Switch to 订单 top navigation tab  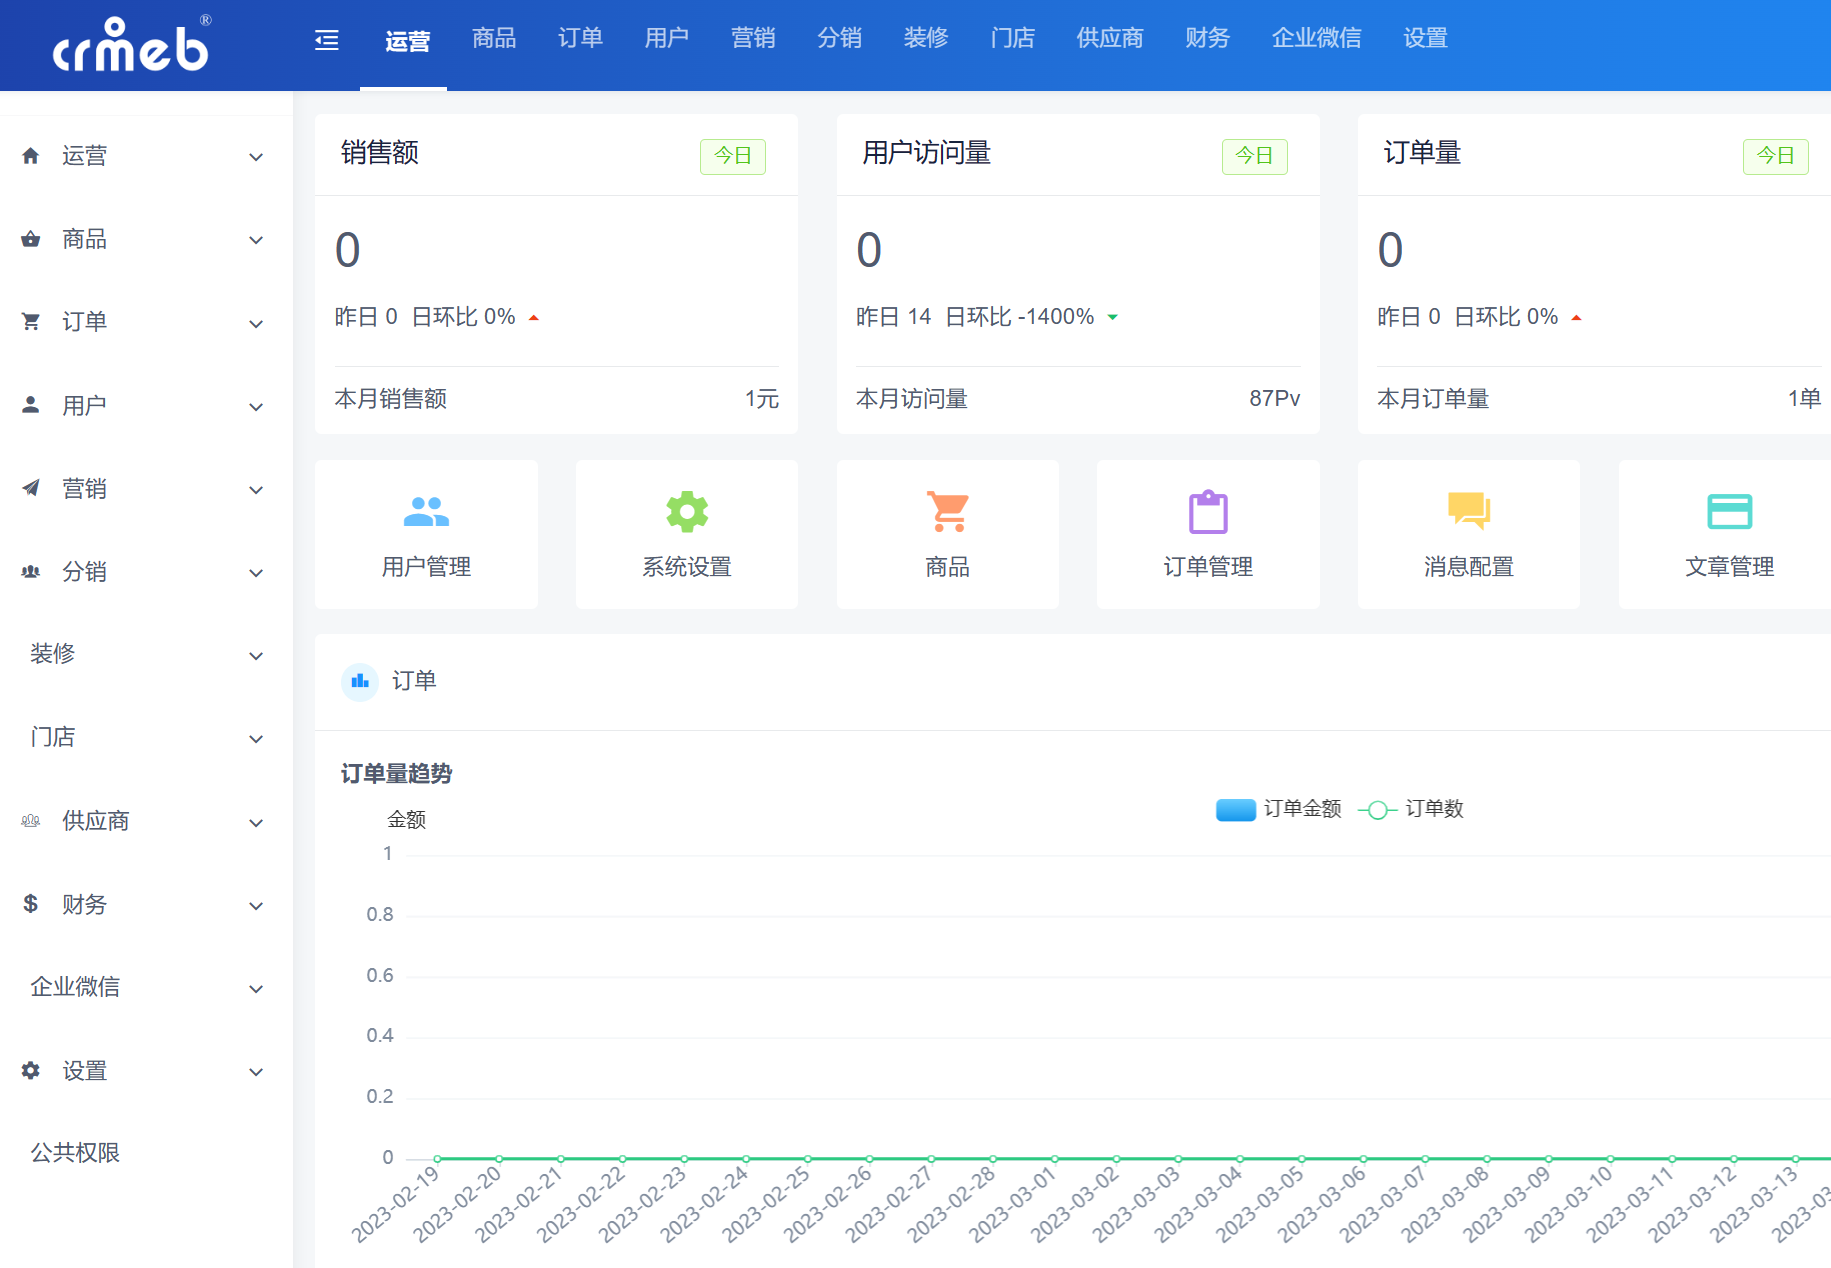point(580,38)
